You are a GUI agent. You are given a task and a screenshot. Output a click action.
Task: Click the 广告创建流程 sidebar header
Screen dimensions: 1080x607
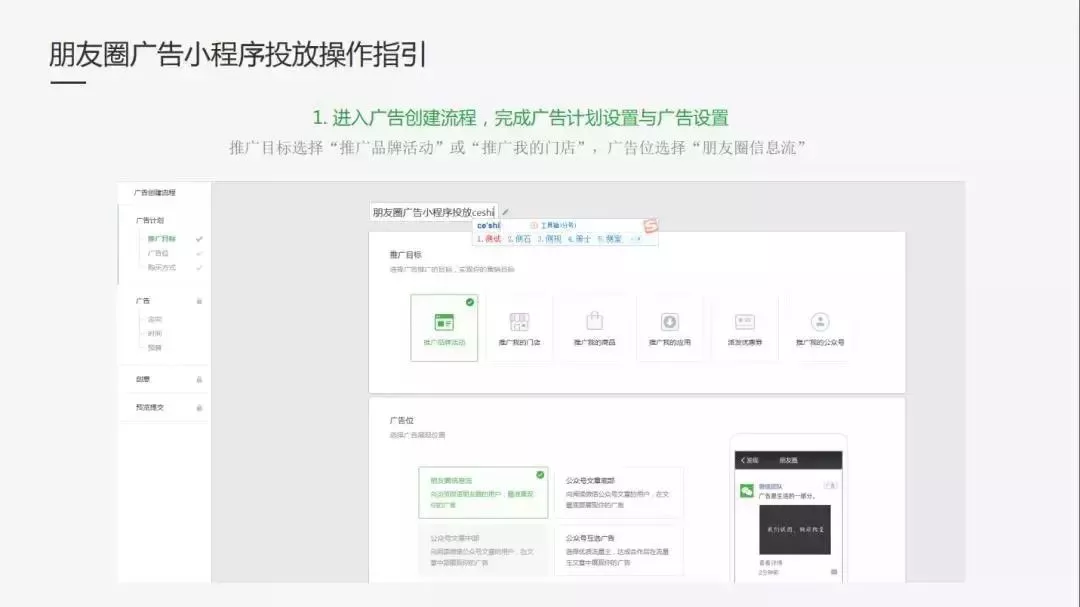[x=155, y=193]
